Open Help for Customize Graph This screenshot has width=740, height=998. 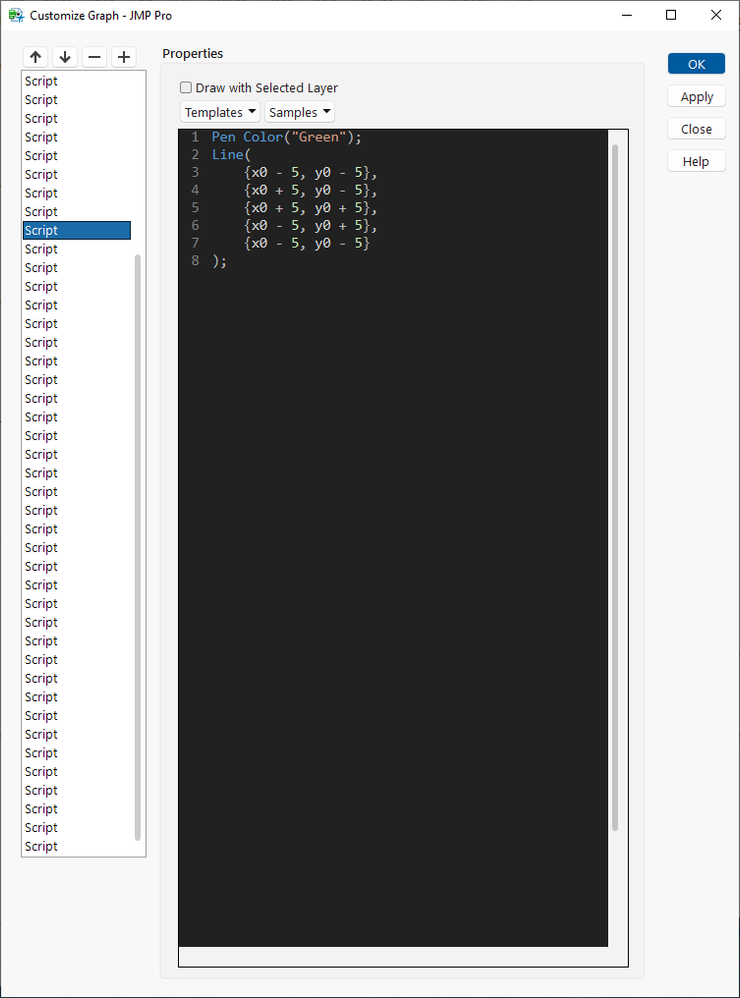click(x=696, y=162)
